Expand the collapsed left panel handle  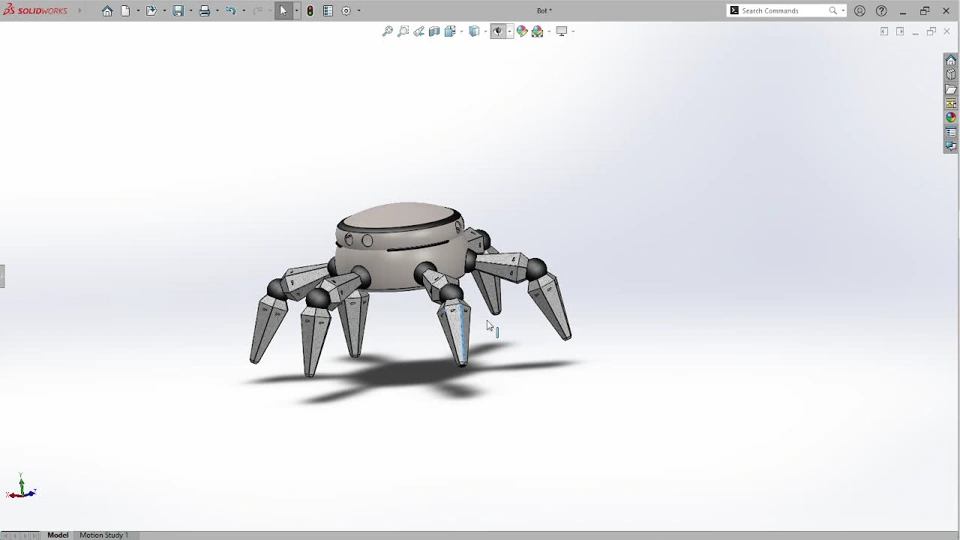[x=2, y=276]
